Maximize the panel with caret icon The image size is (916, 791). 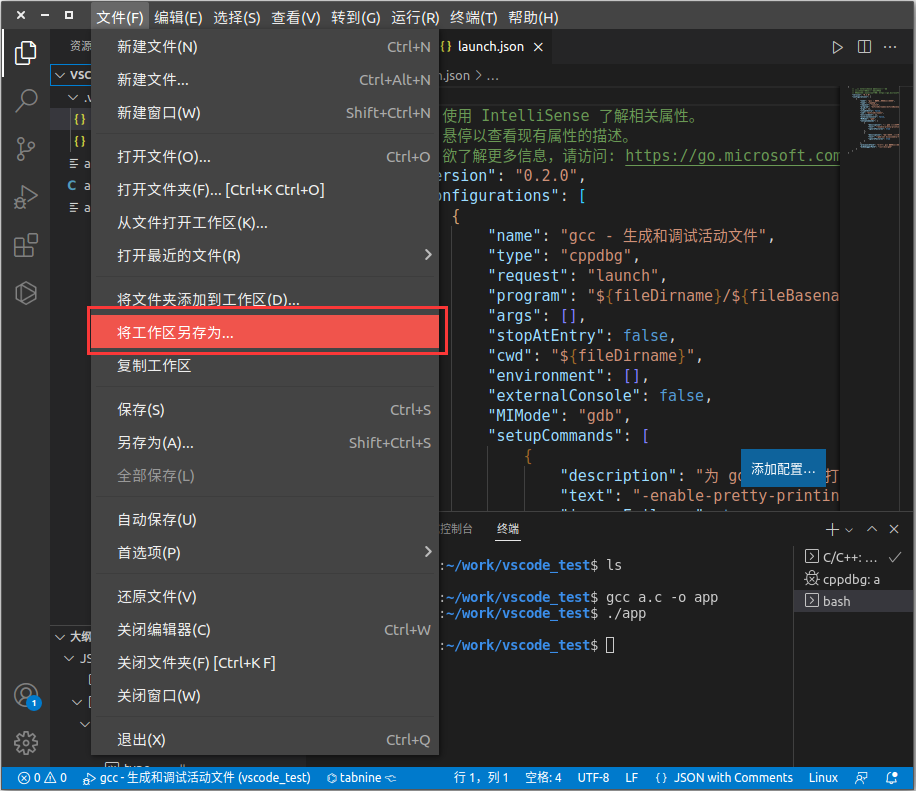coord(872,529)
